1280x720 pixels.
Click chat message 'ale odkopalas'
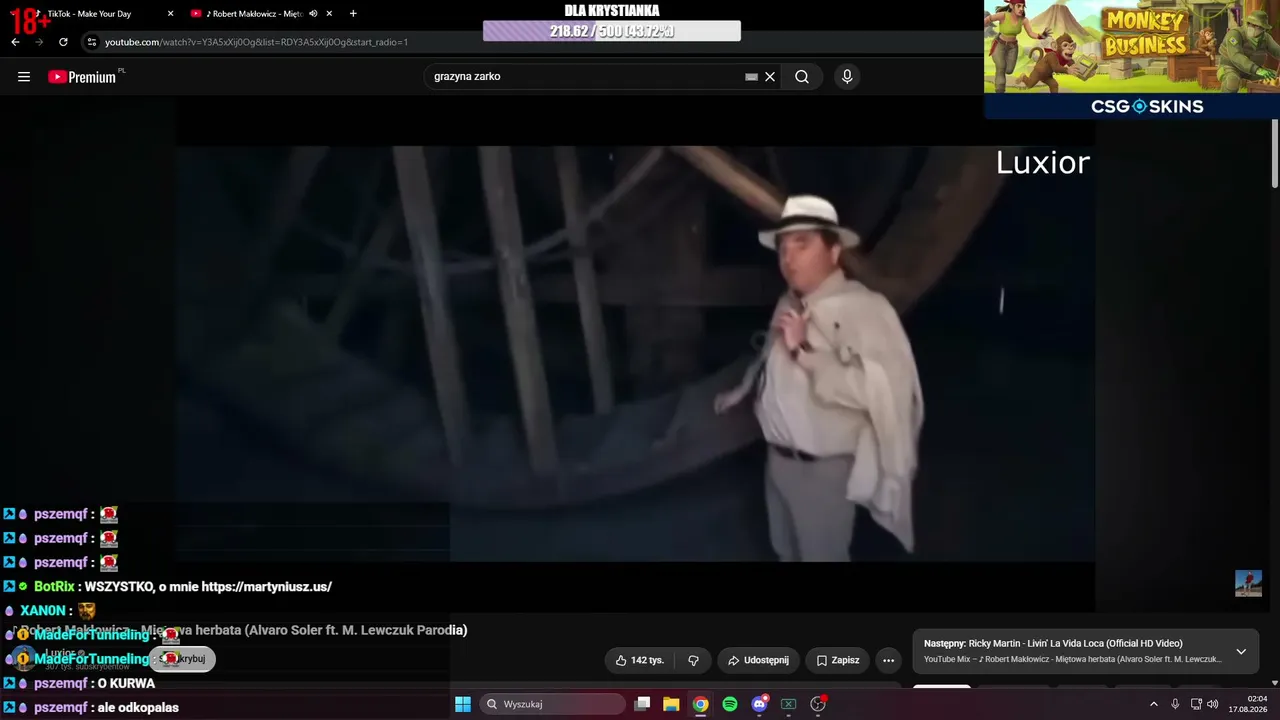point(138,708)
